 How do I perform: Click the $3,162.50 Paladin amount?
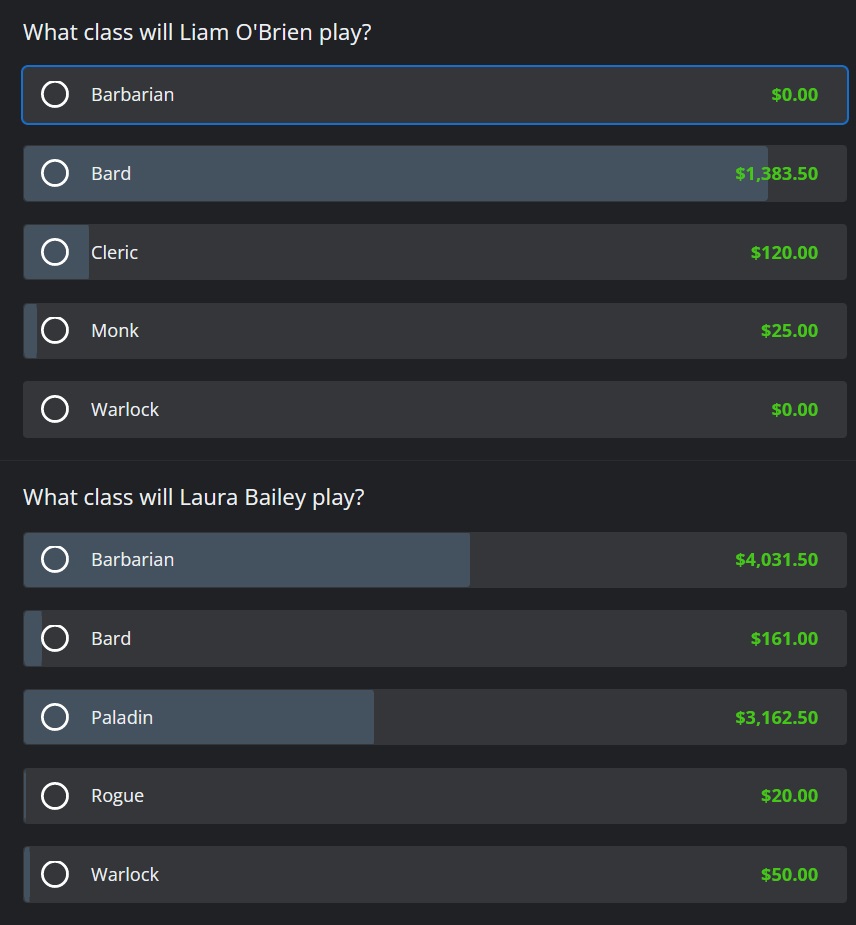776,717
